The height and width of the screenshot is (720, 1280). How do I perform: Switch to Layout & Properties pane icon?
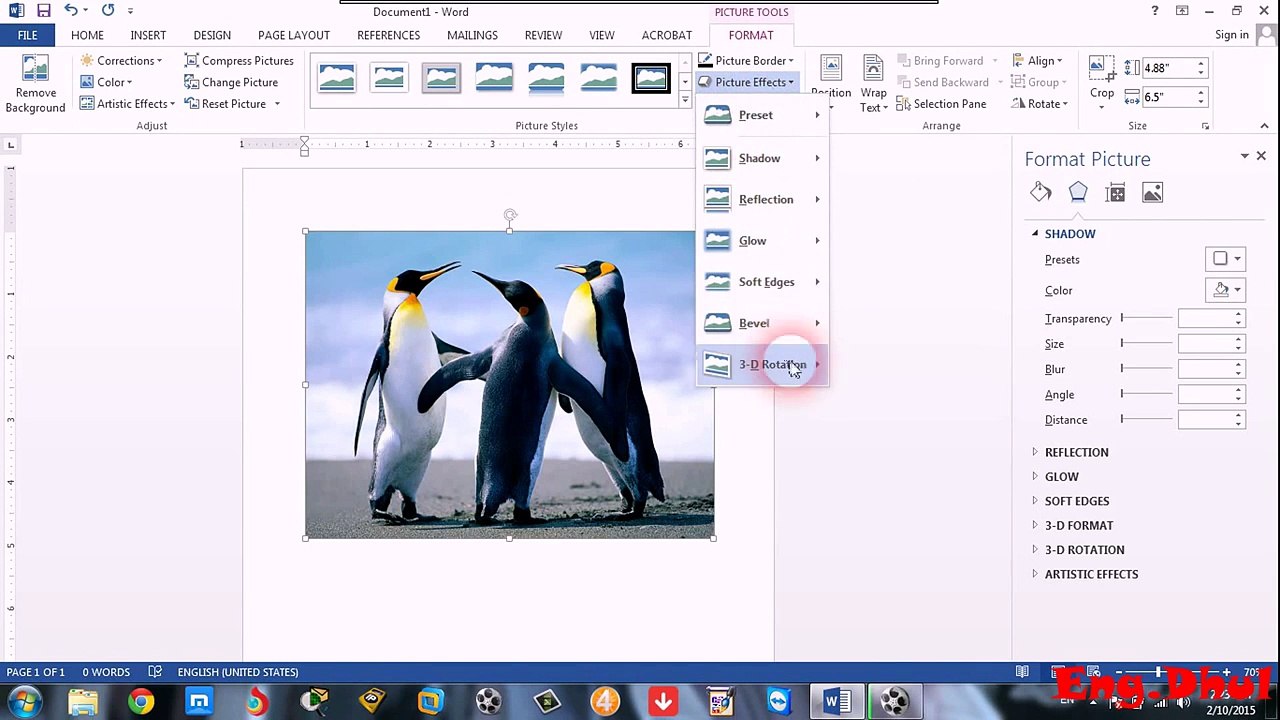pos(1115,192)
